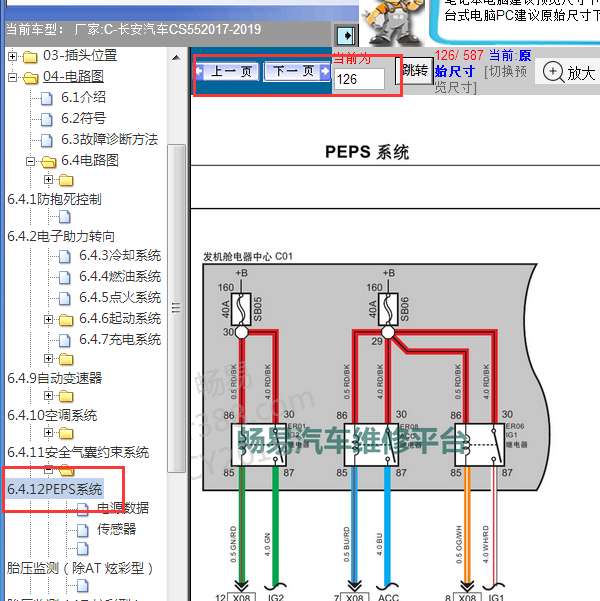Click the page icon beside 6.4.4燃油系统

tap(65, 278)
